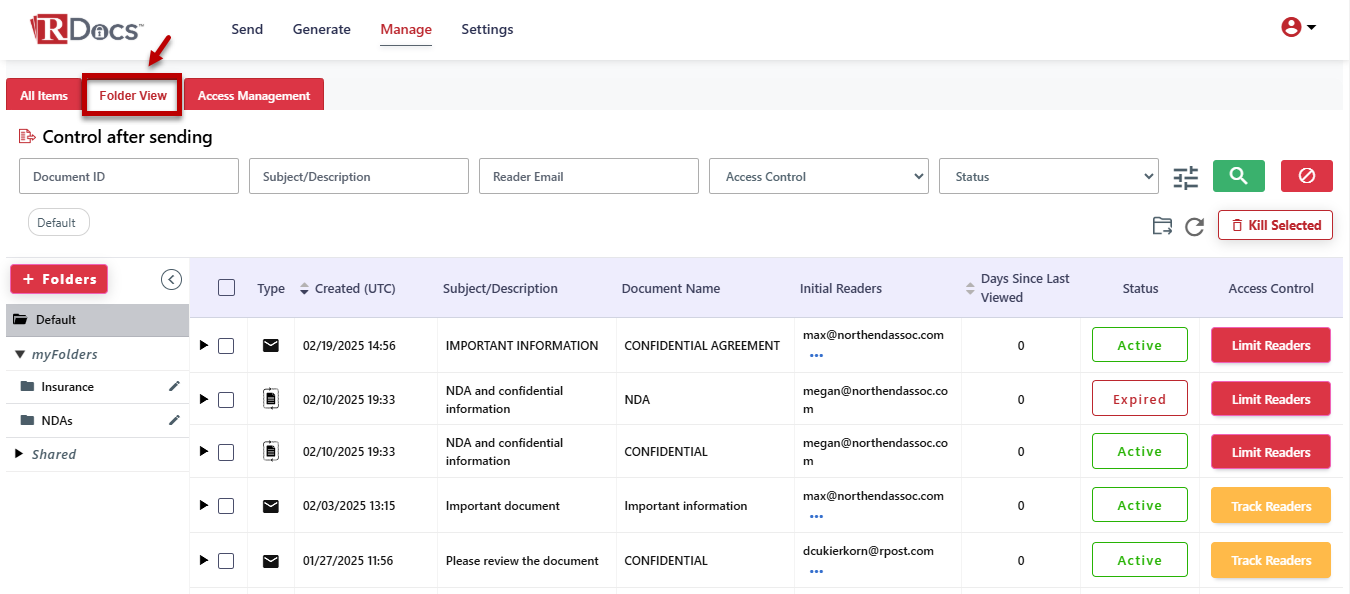Focus the Document ID search field
This screenshot has width=1350, height=594.
point(129,176)
